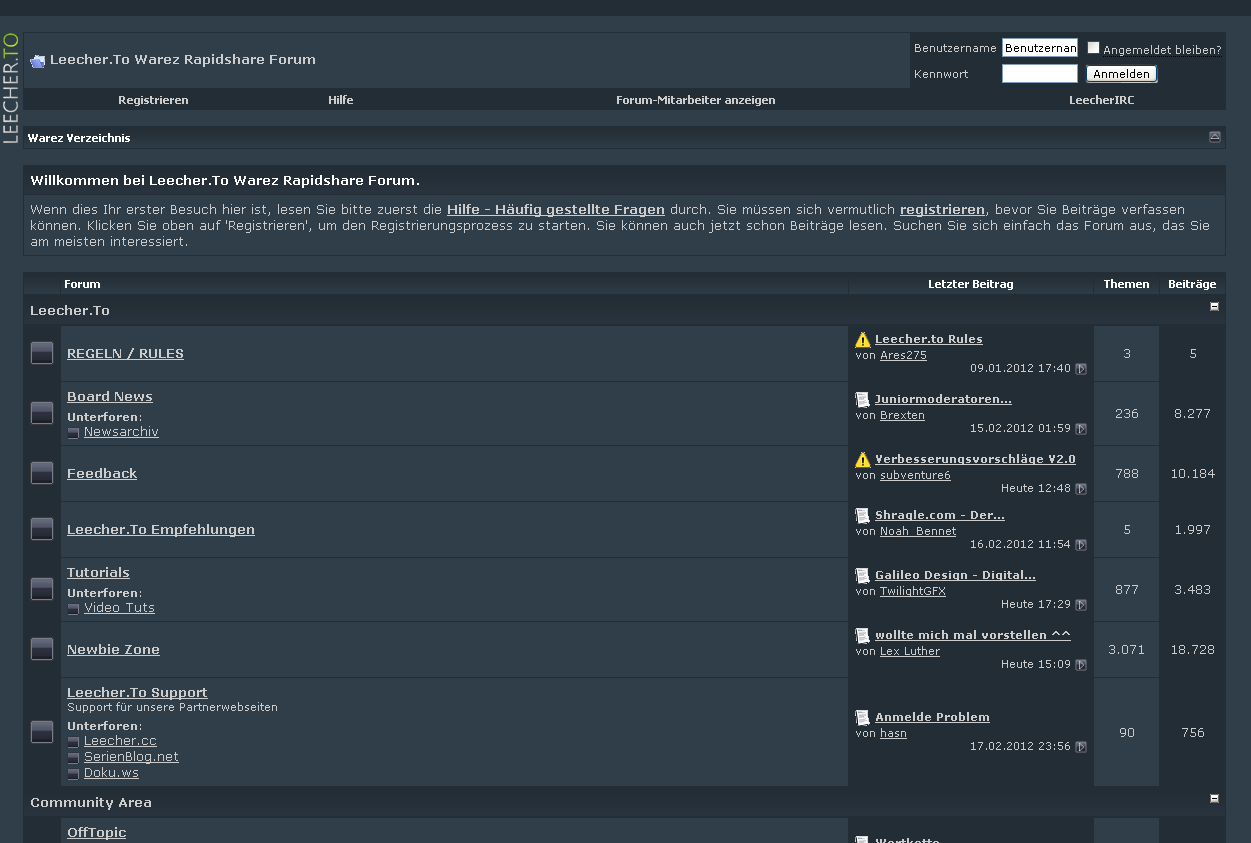Click the small icon beside SerienBlog.net subforum
This screenshot has height=843, width=1251.
(x=73, y=758)
